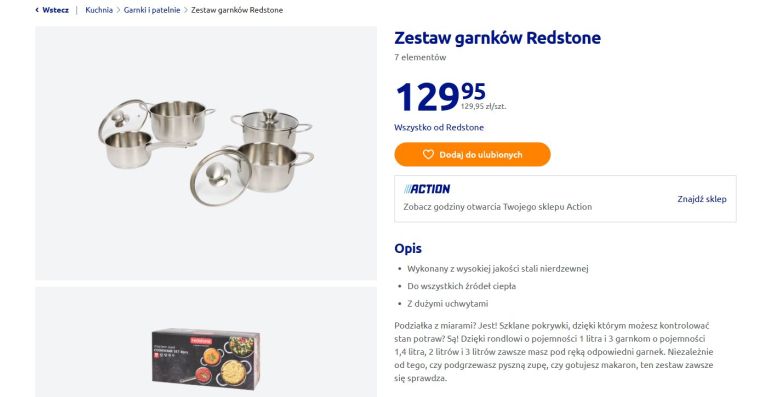Open the main stainless pots product photo
Image resolution: width=760 pixels, height=397 pixels.
click(x=206, y=153)
